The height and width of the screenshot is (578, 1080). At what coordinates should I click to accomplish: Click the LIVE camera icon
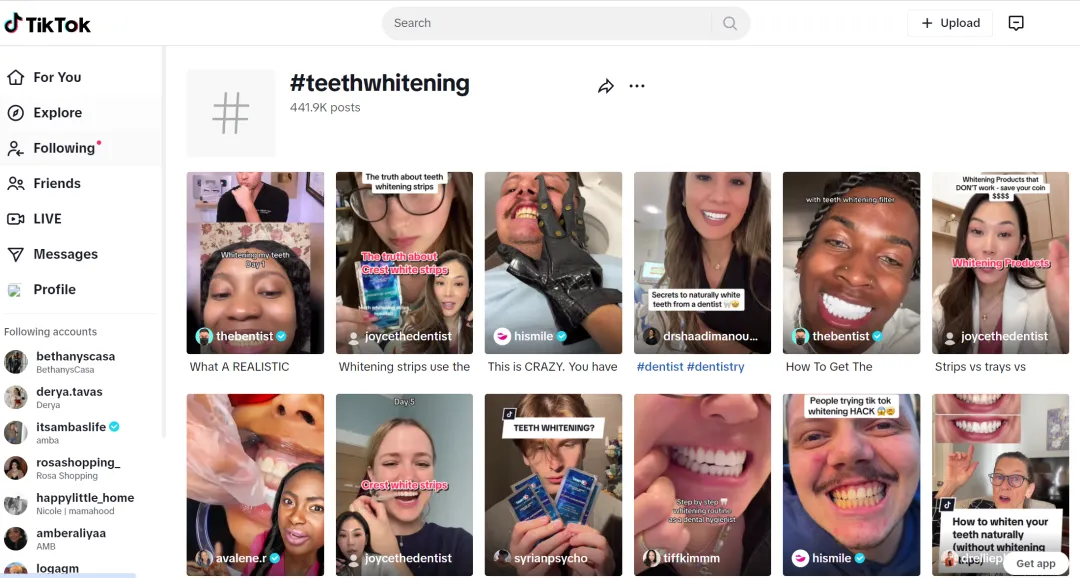[x=16, y=219]
